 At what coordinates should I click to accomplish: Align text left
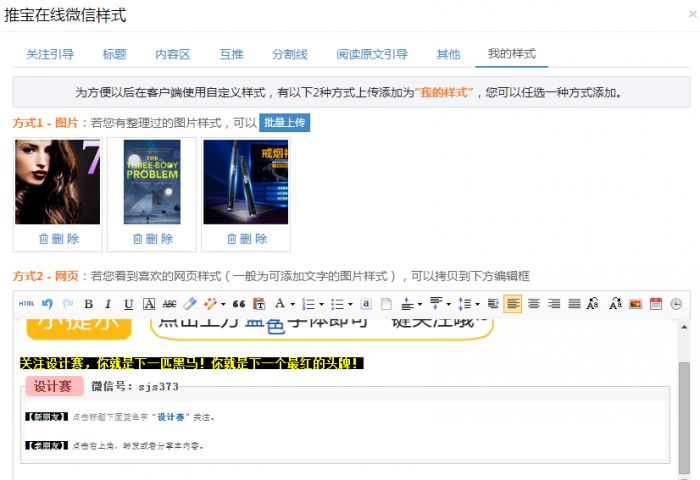(x=512, y=304)
